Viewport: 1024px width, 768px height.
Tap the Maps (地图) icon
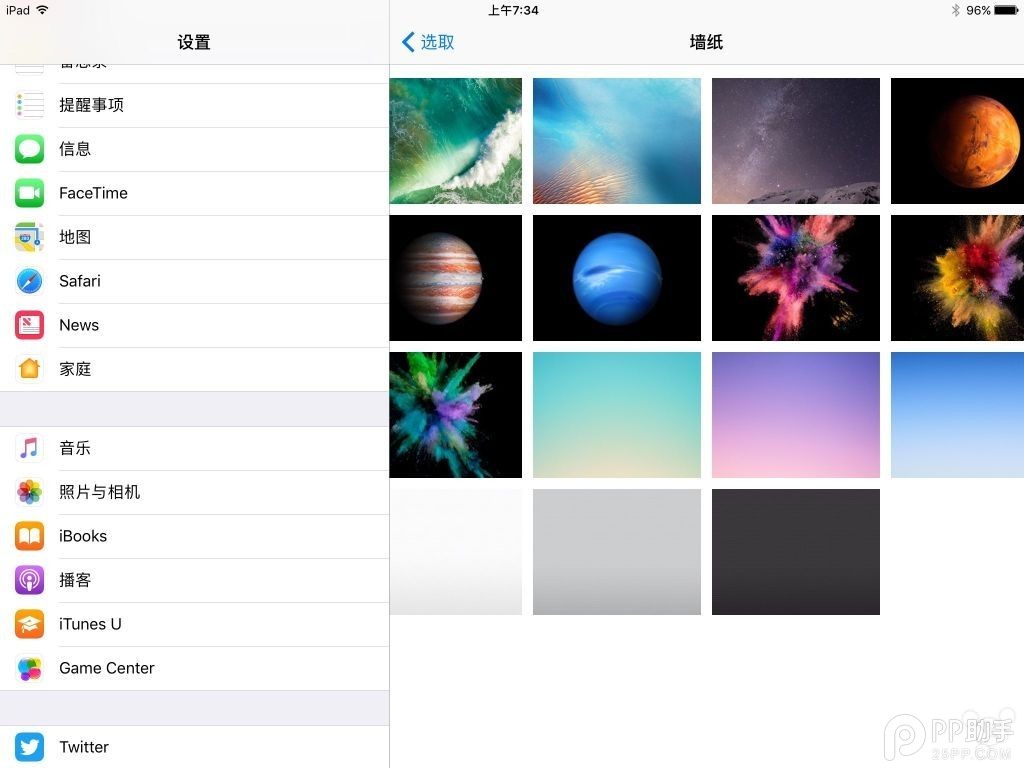[x=29, y=237]
